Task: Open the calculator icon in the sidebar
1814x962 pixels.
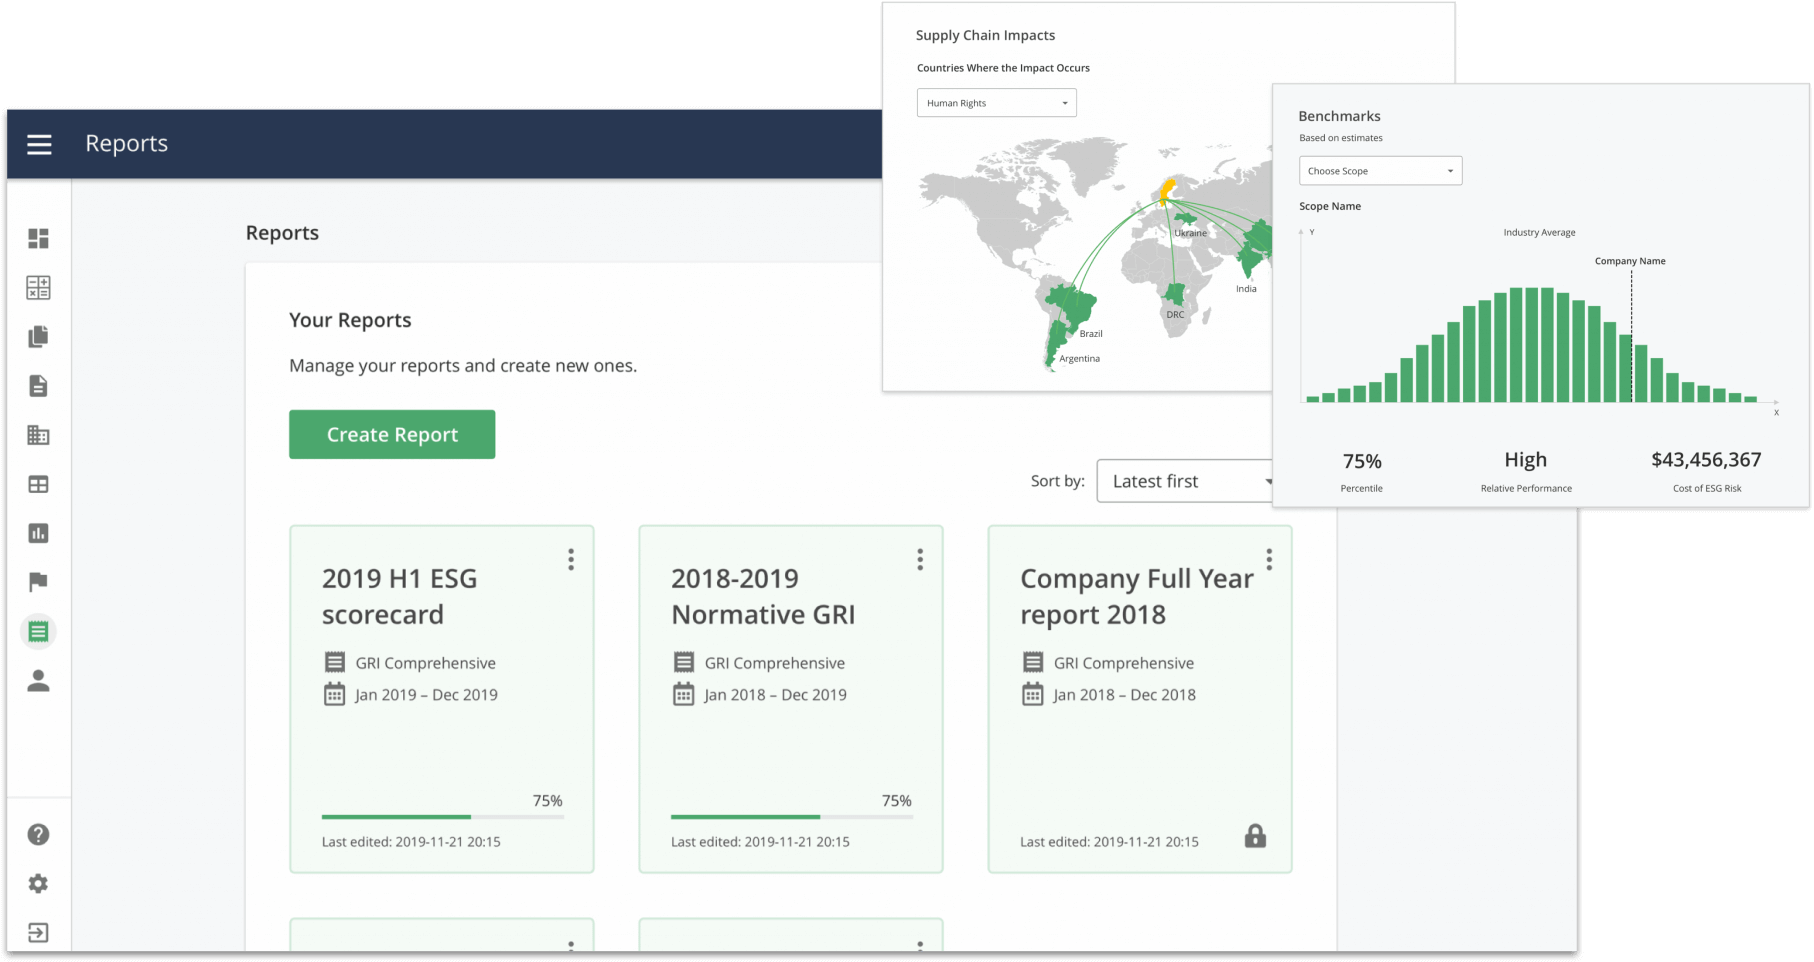Action: pyautogui.click(x=38, y=287)
